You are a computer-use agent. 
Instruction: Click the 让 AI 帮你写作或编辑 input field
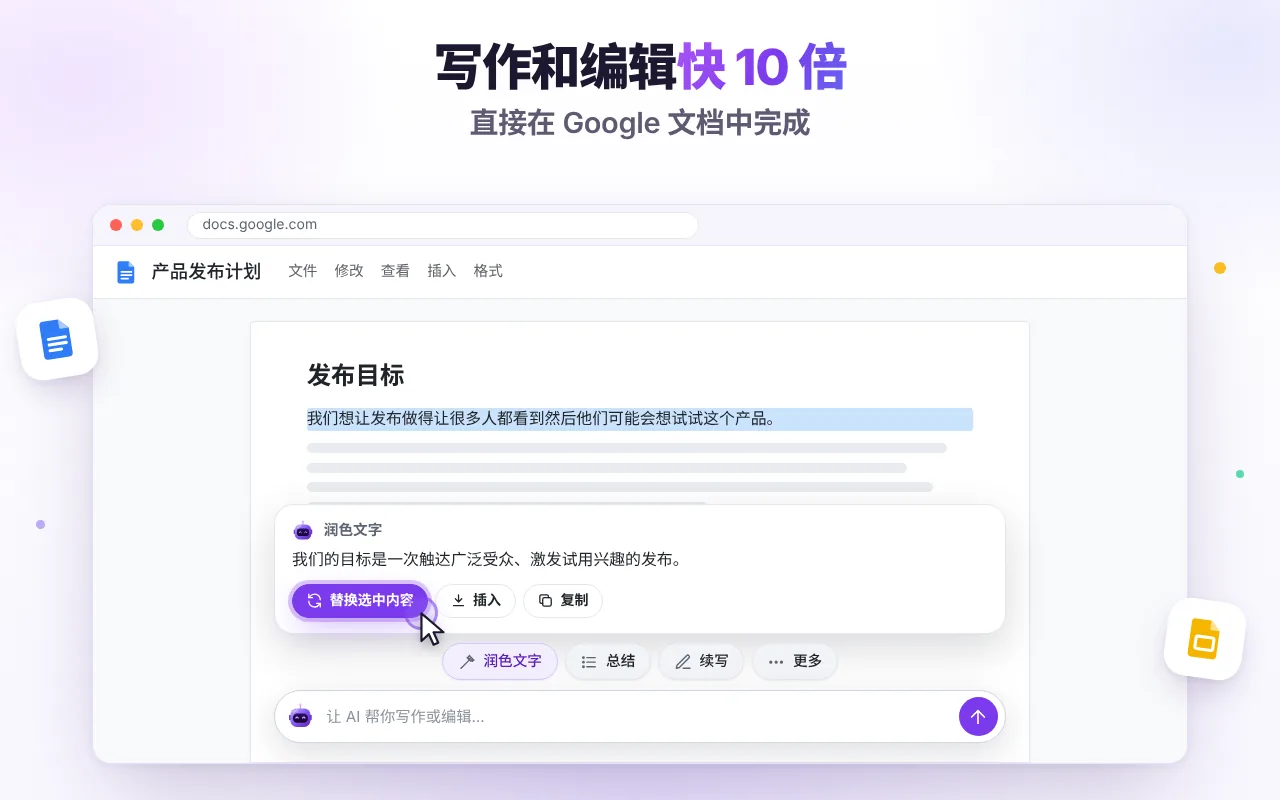[x=640, y=716]
